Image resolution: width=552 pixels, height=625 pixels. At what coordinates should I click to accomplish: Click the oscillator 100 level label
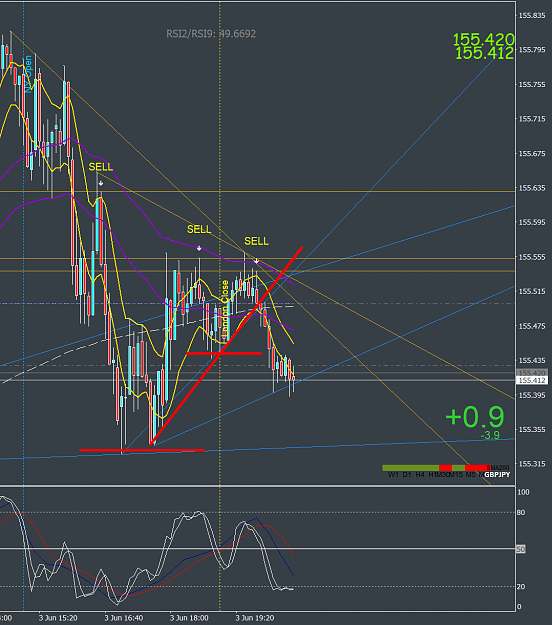[x=523, y=492]
